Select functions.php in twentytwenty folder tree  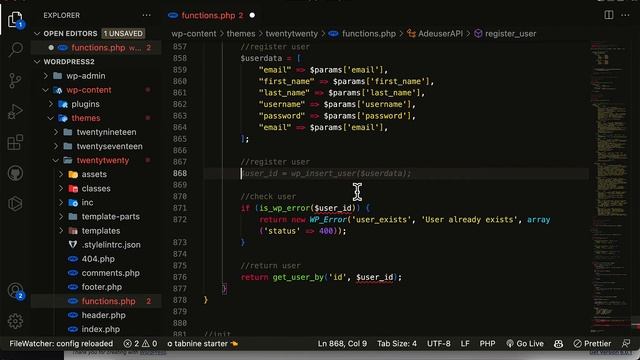pos(108,301)
